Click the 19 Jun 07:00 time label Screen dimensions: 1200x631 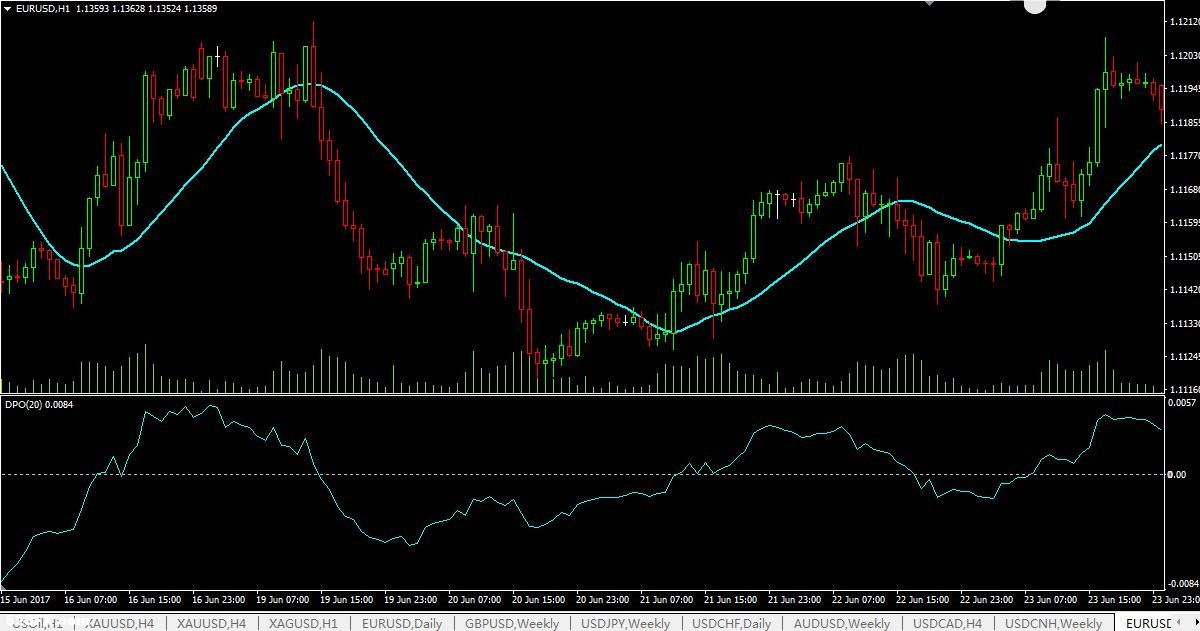(x=283, y=600)
